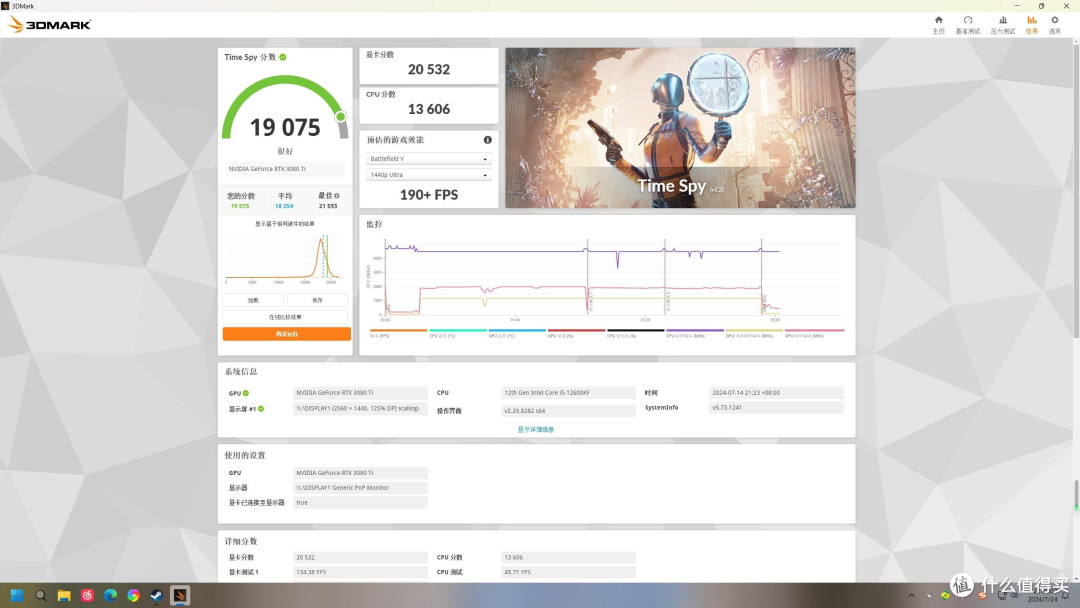
Task: Toggle the teal CPU temperature legend
Action: (x=457, y=333)
